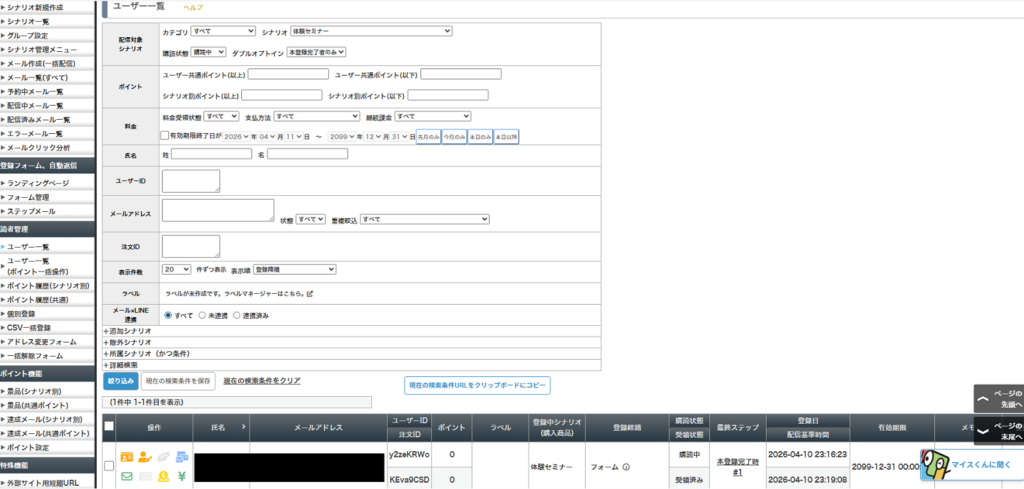The height and width of the screenshot is (489, 1024).
Task: Click the yellow coin point icon
Action: click(x=163, y=476)
